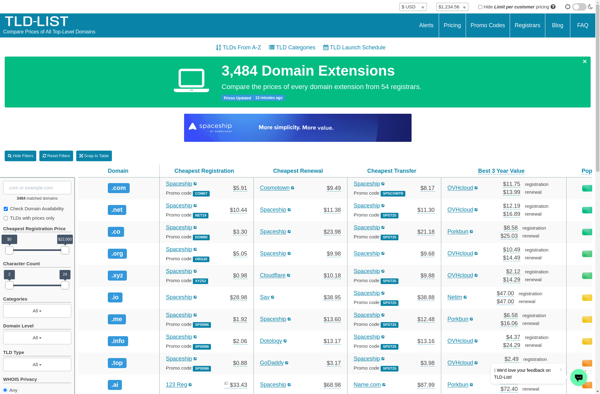The height and width of the screenshot is (394, 600).
Task: Open Porkbun link in .co row
Action: tap(458, 231)
